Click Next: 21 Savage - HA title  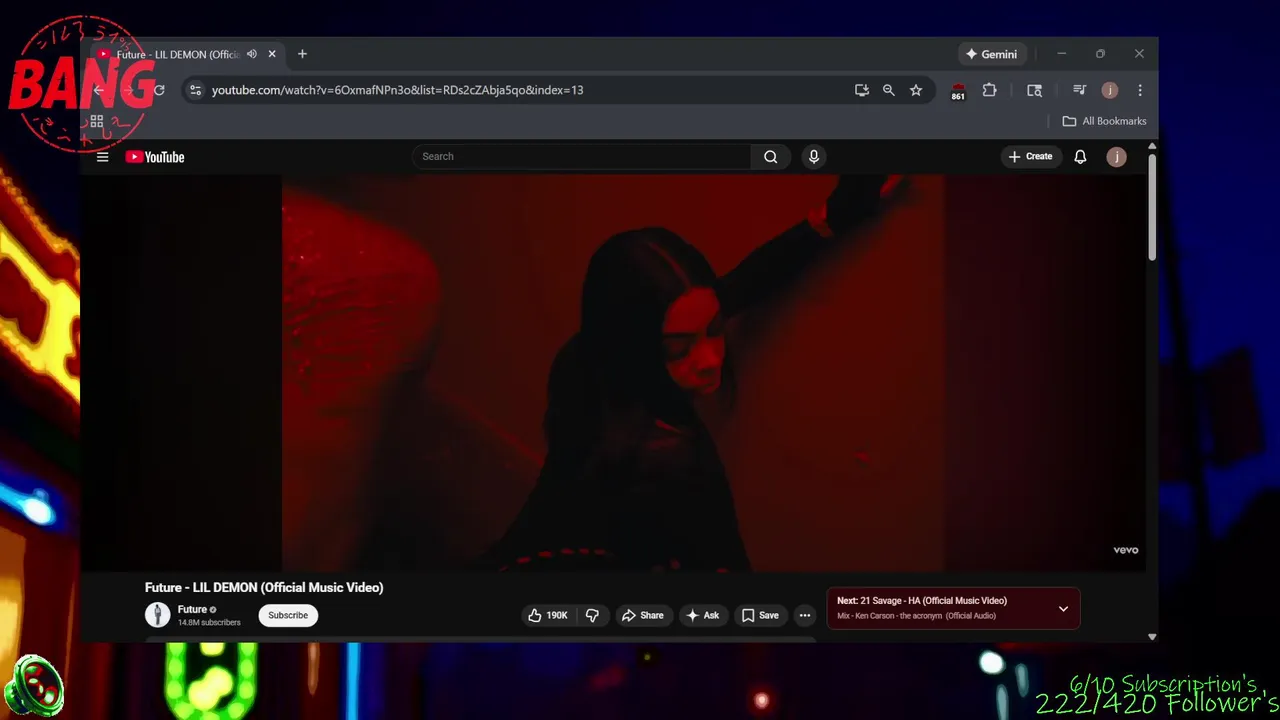pyautogui.click(x=922, y=601)
